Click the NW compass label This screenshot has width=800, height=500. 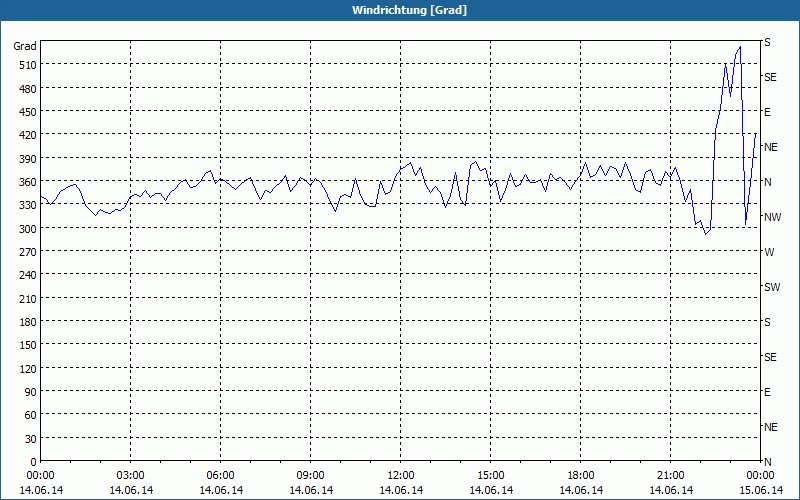point(772,217)
